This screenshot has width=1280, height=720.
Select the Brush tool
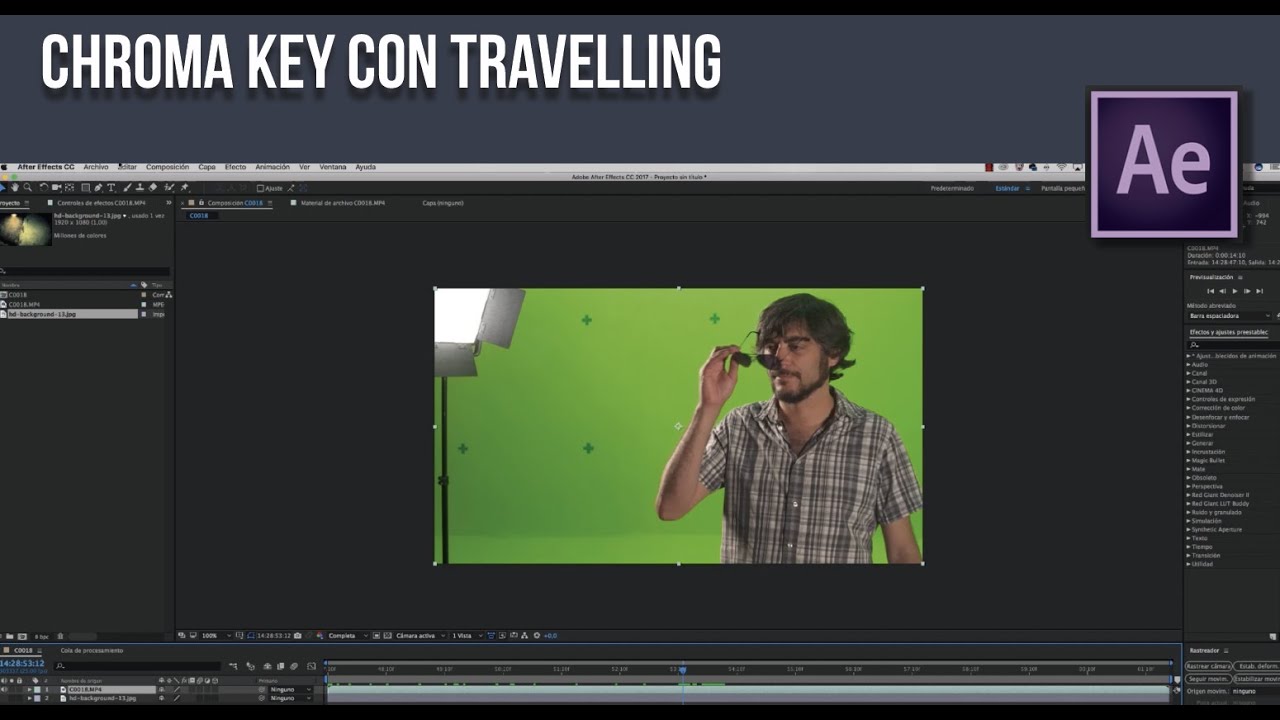pos(127,187)
